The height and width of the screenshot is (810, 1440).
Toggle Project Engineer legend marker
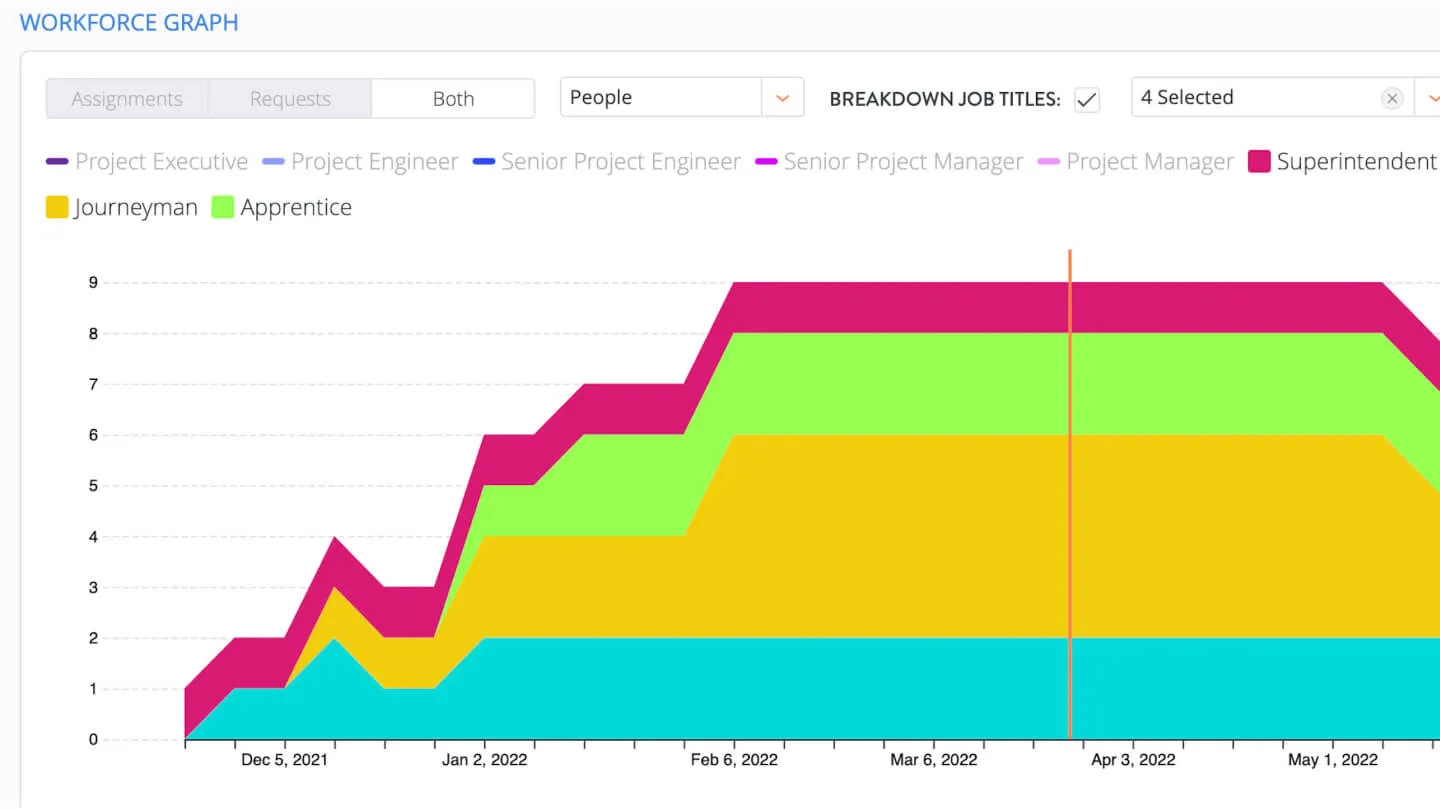tap(273, 162)
